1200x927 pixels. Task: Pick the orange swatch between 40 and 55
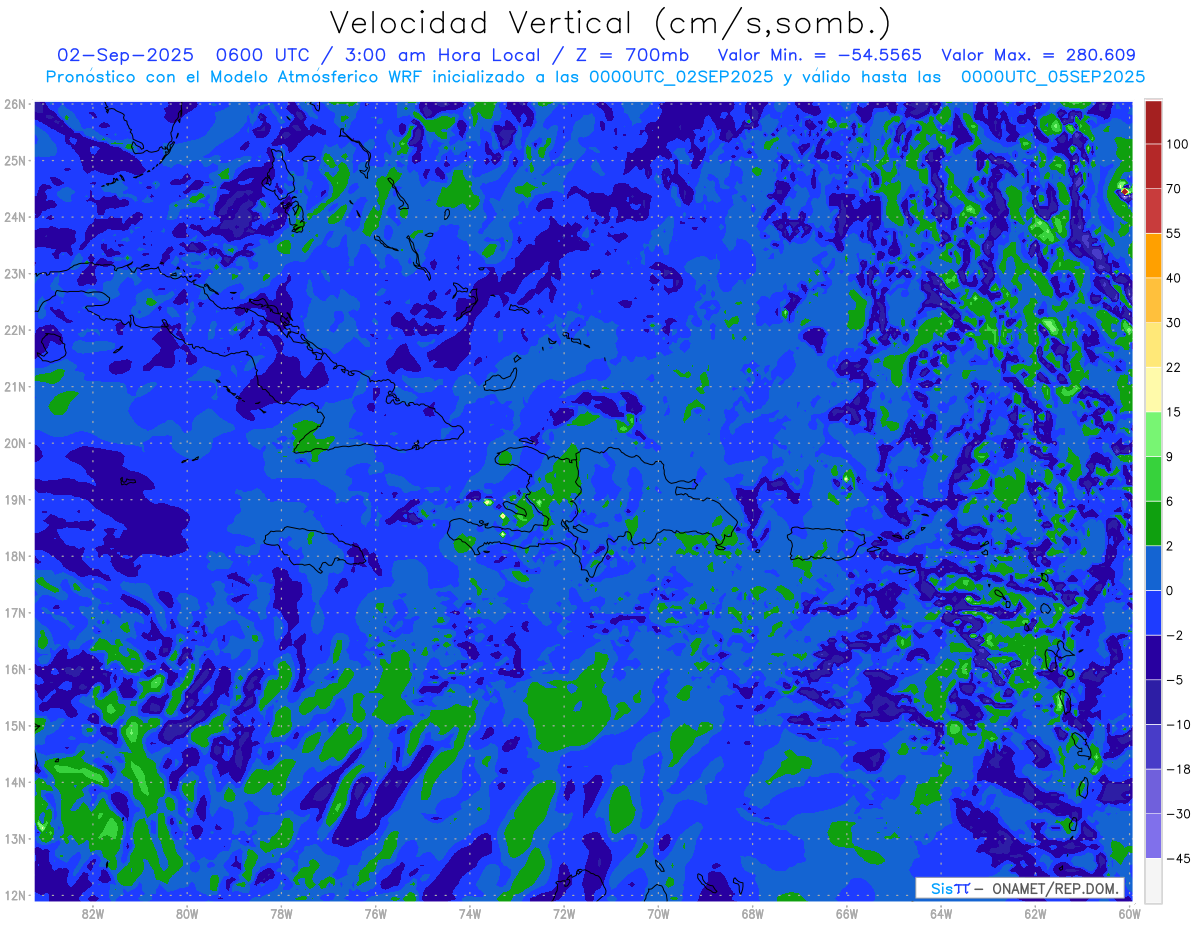[x=1153, y=255]
